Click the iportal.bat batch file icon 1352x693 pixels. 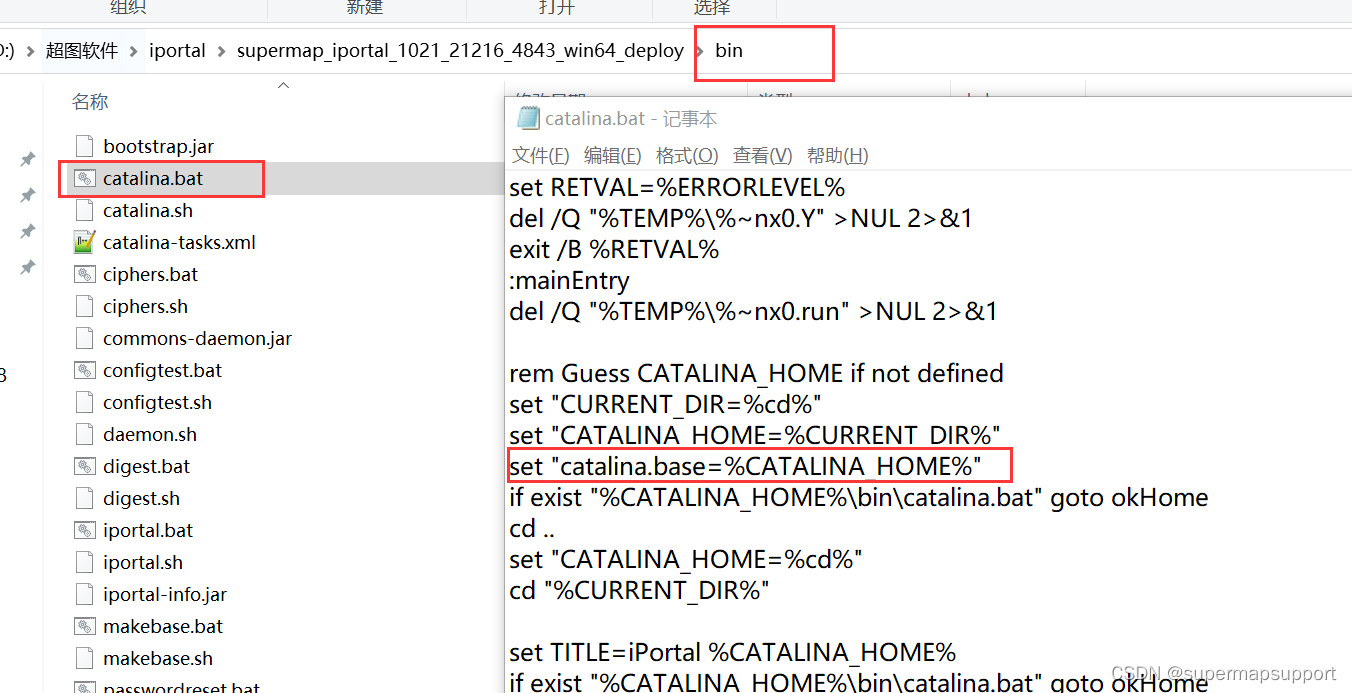coord(84,530)
